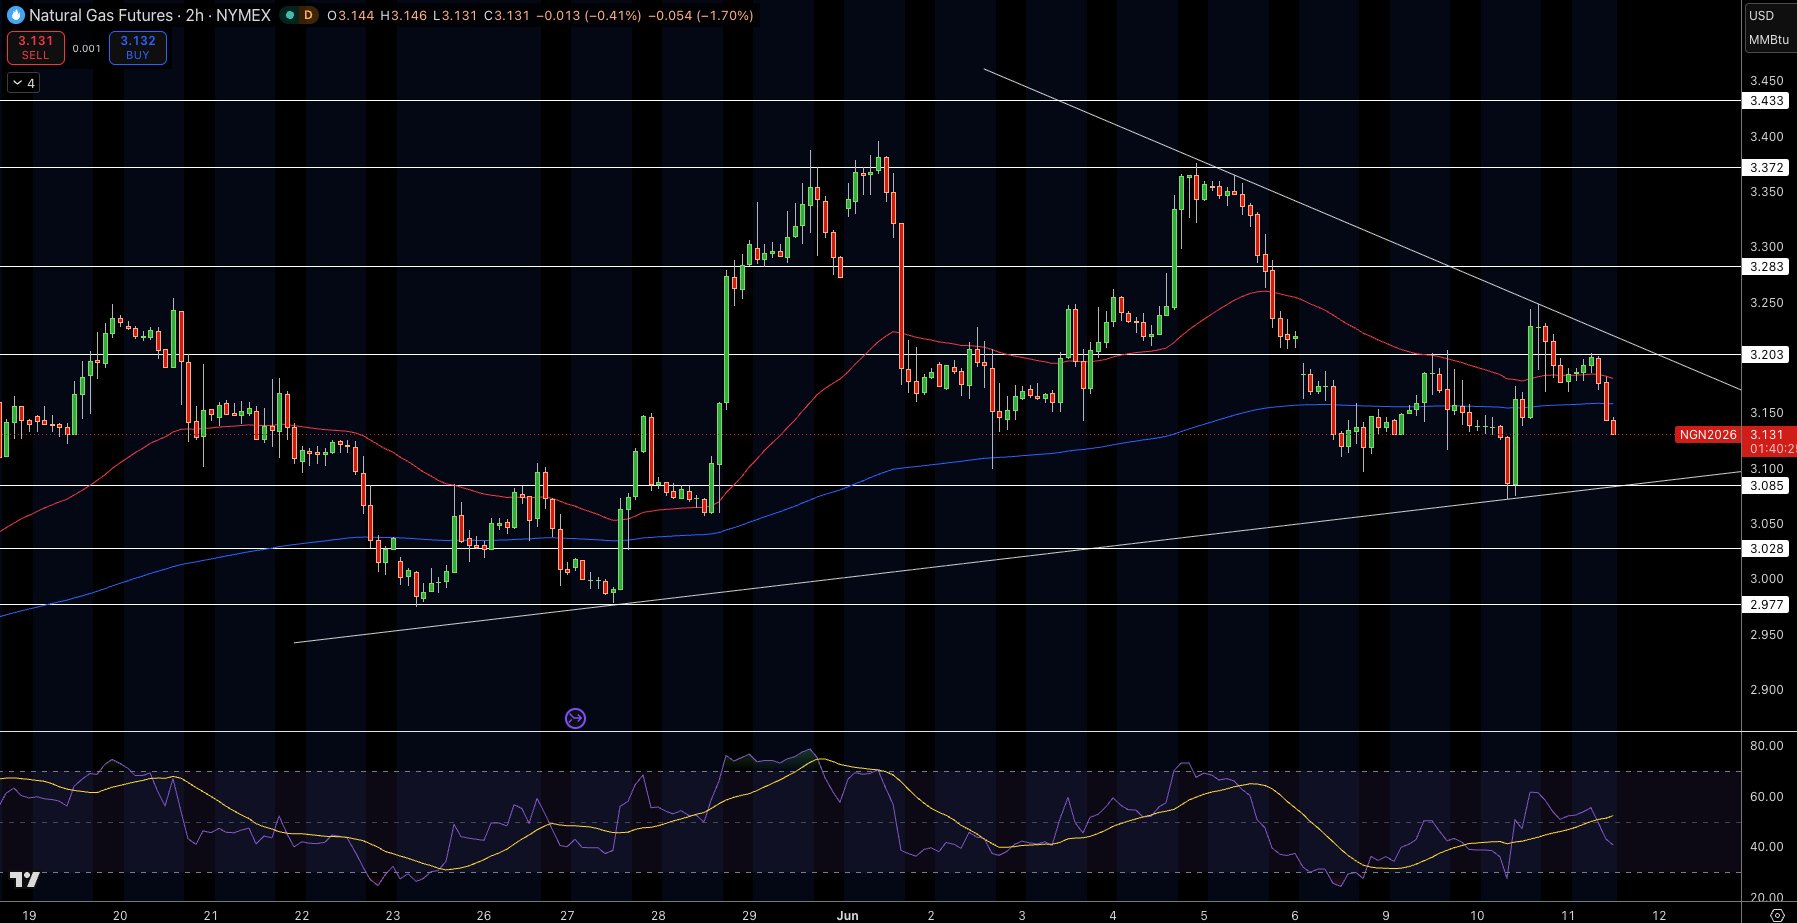Click the TradingView logo watermark icon
The height and width of the screenshot is (923, 1797).
point(25,879)
